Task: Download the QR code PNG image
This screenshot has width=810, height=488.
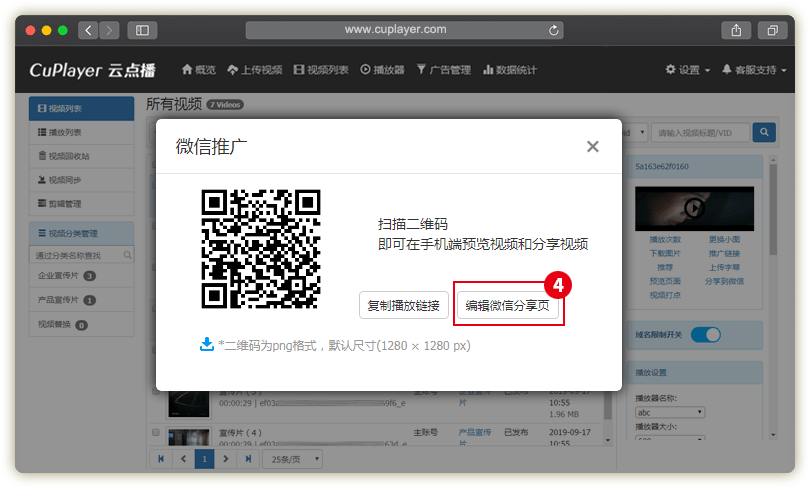Action: coord(207,344)
